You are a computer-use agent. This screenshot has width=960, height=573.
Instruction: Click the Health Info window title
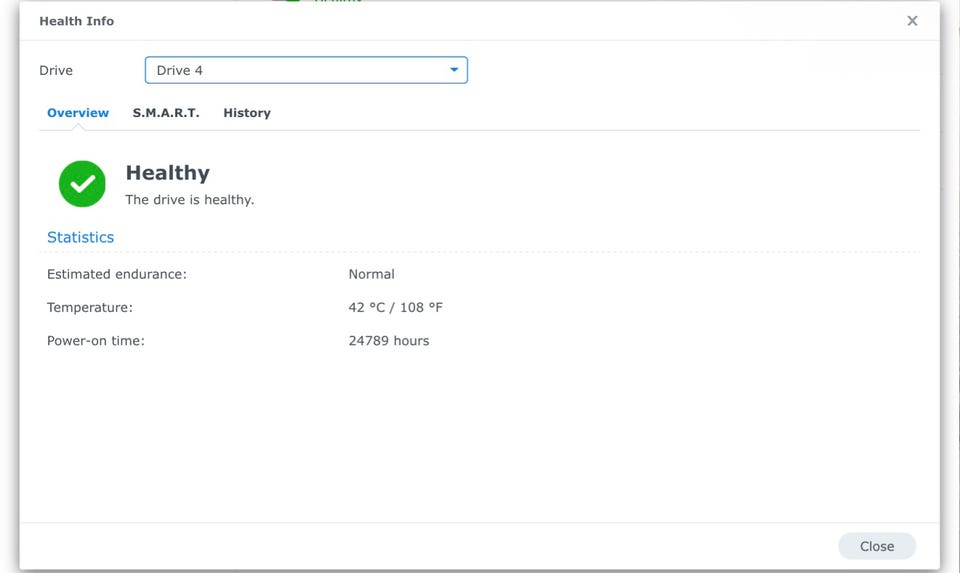click(76, 21)
